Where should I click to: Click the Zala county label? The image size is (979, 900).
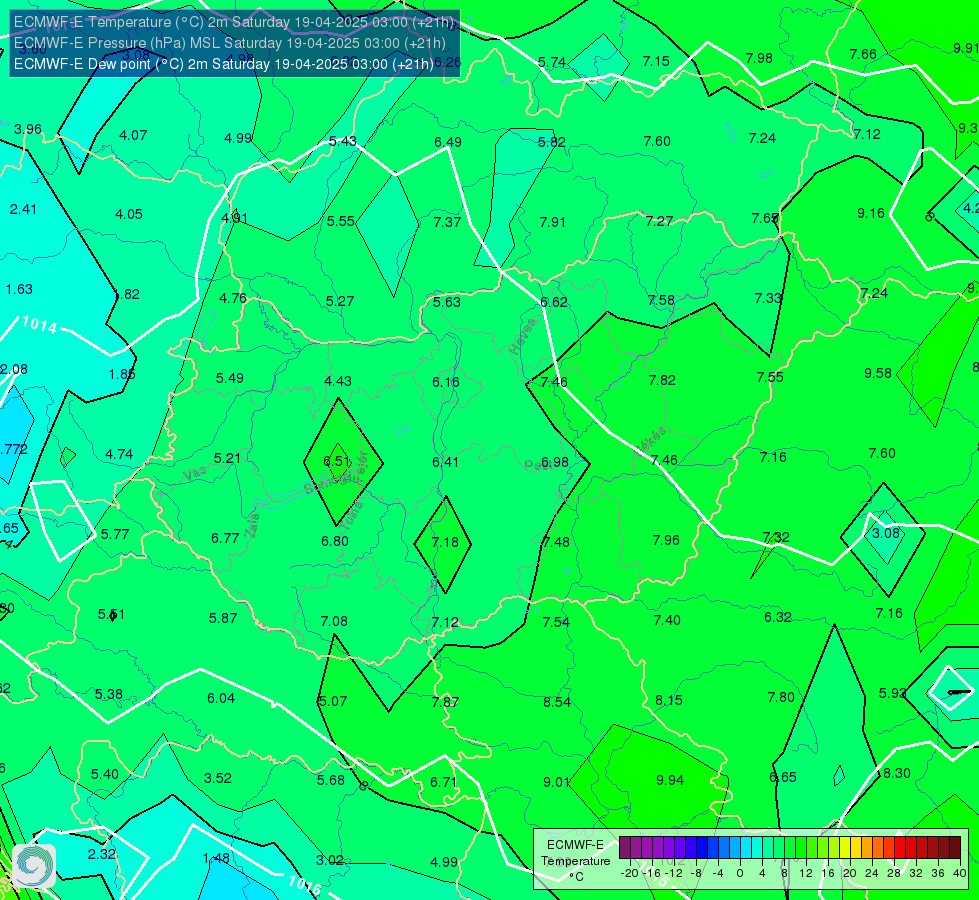(x=251, y=525)
